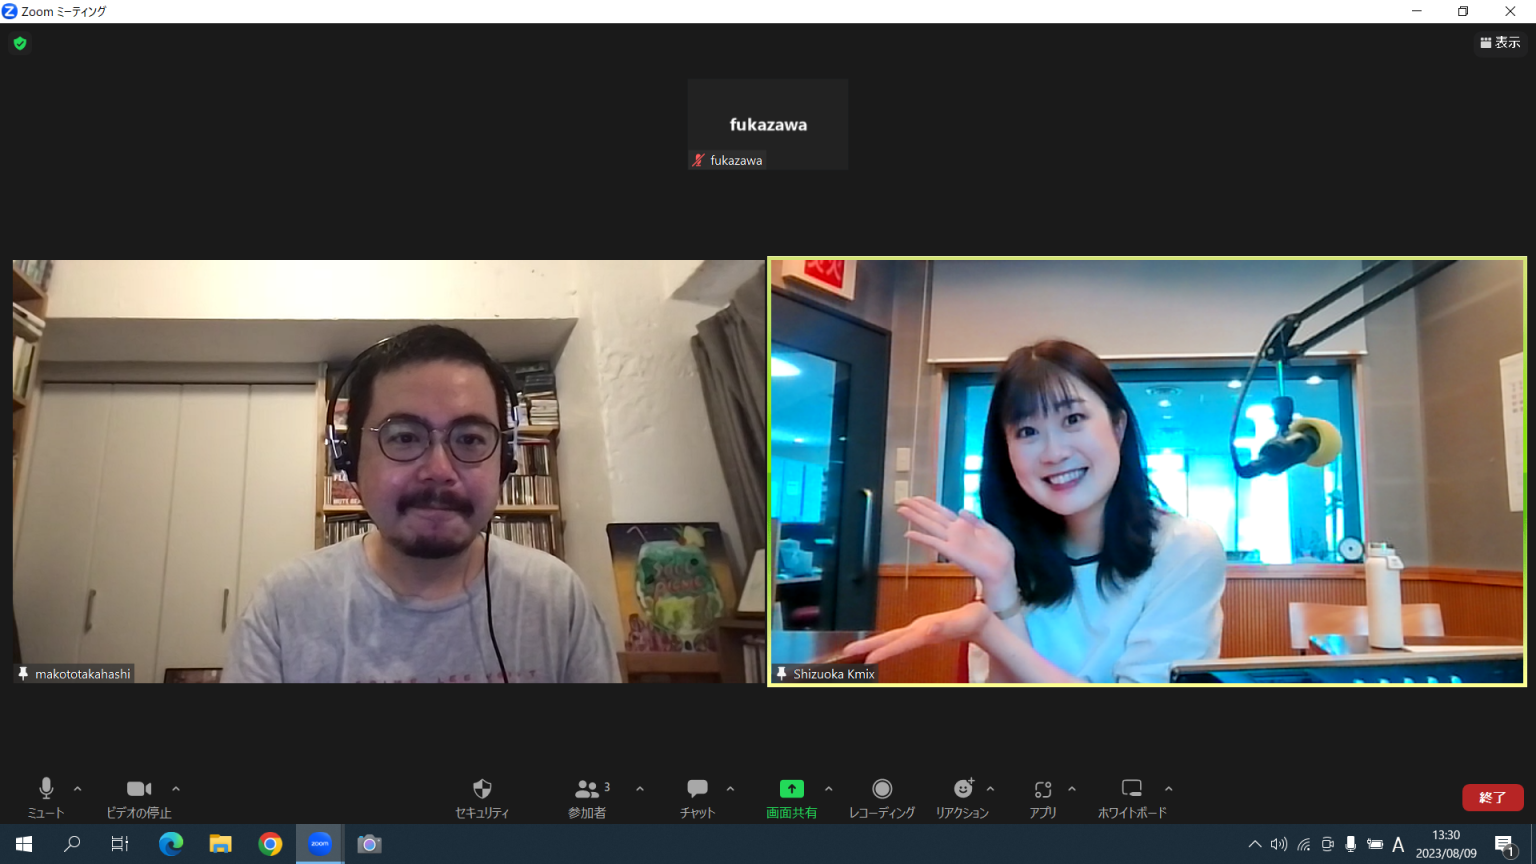Image resolution: width=1536 pixels, height=864 pixels.
Task: Click the green encryption shield icon
Action: coord(20,43)
